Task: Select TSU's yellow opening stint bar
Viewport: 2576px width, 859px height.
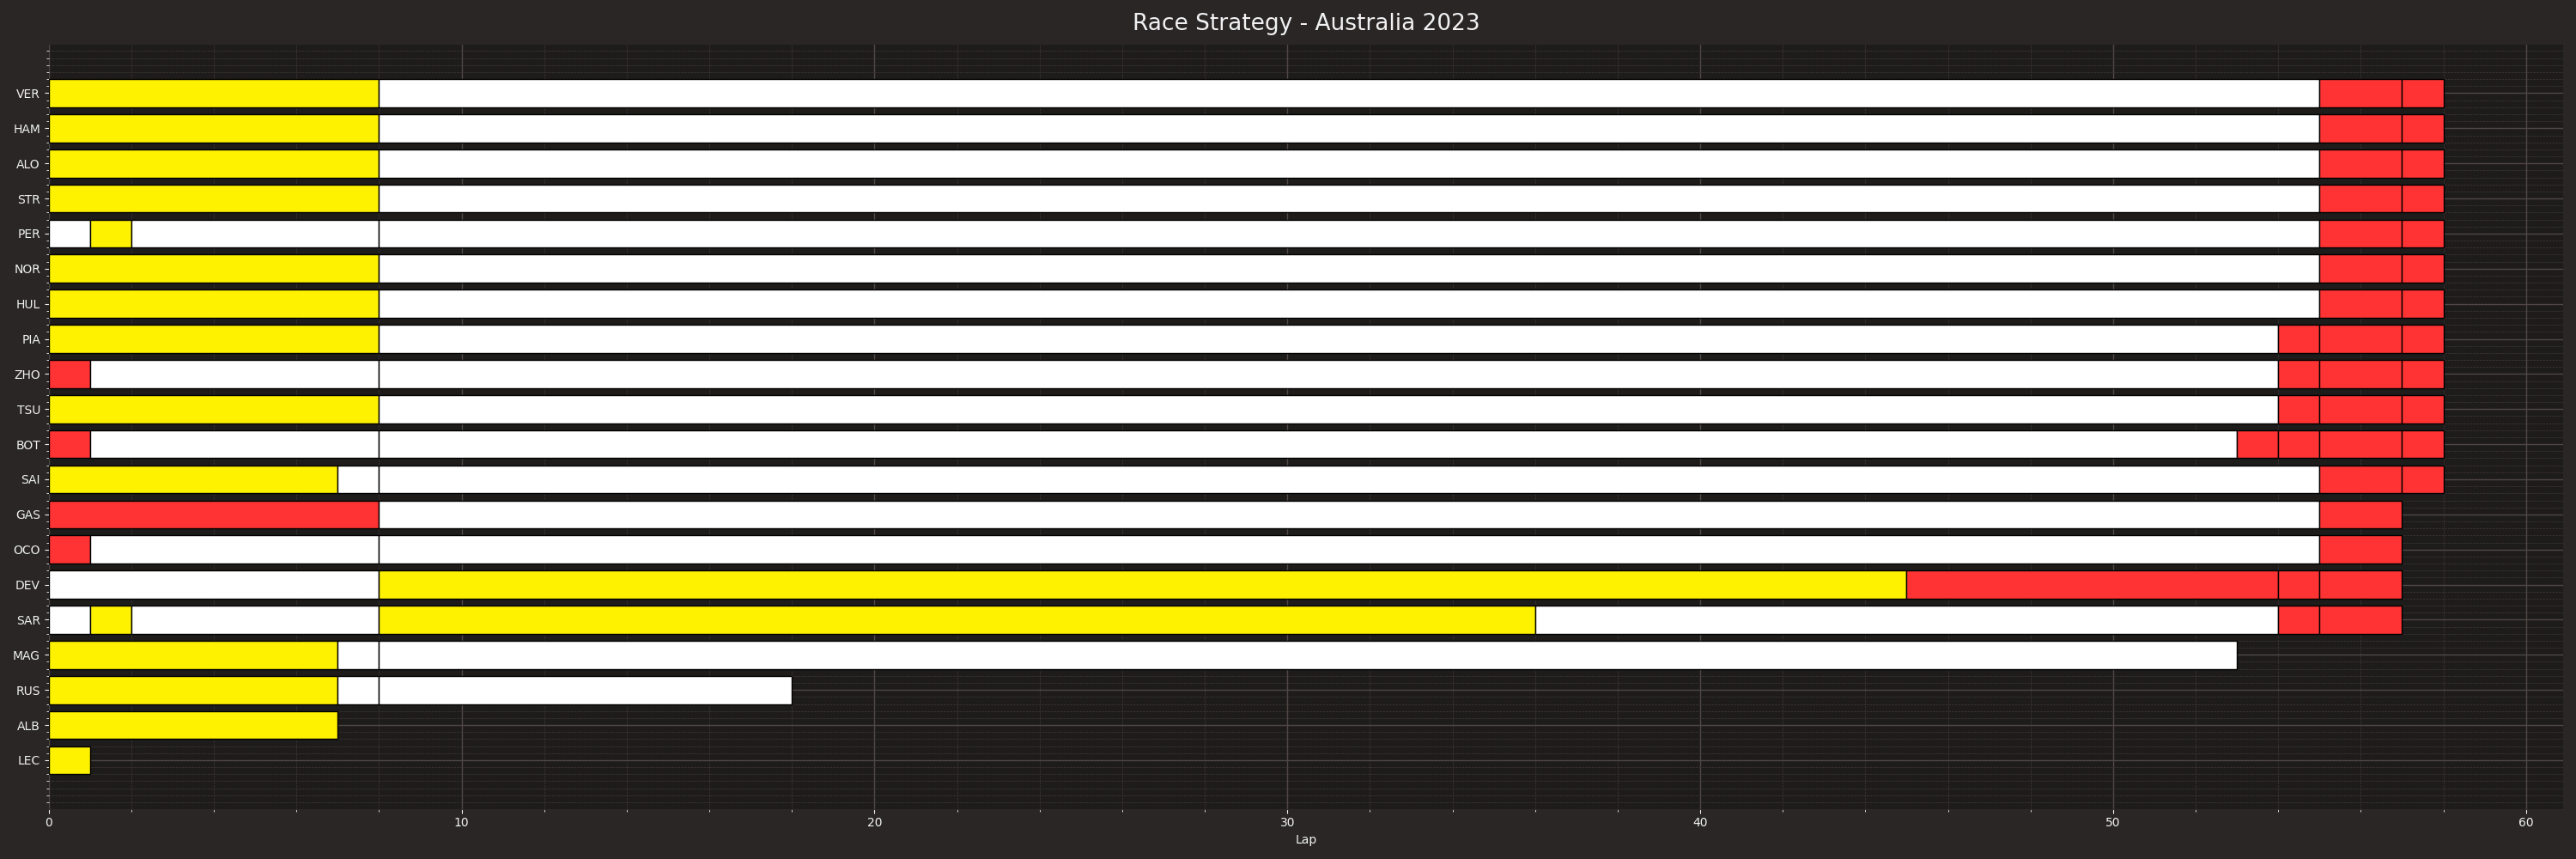Action: 214,410
